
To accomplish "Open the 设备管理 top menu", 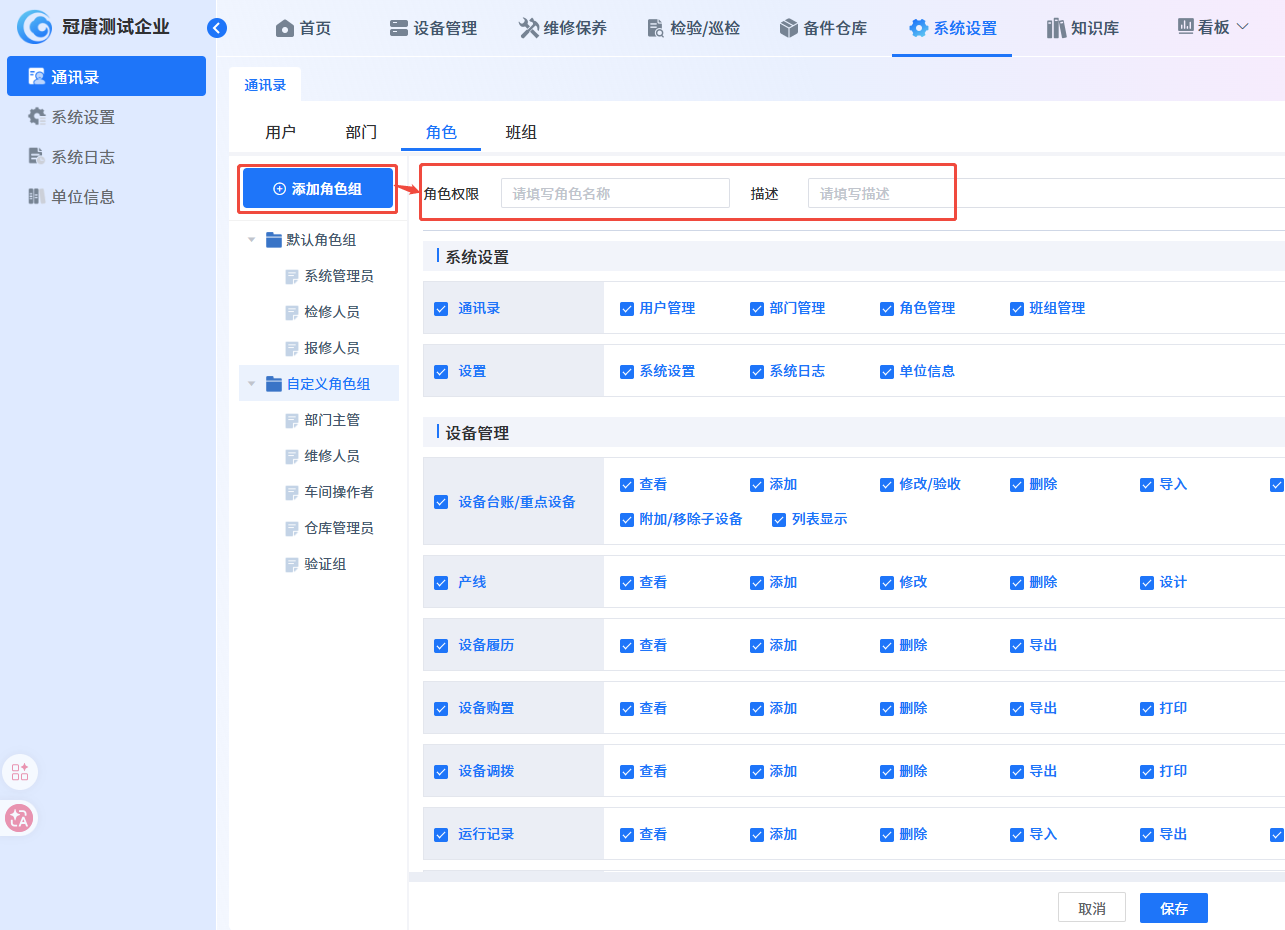I will click(433, 28).
